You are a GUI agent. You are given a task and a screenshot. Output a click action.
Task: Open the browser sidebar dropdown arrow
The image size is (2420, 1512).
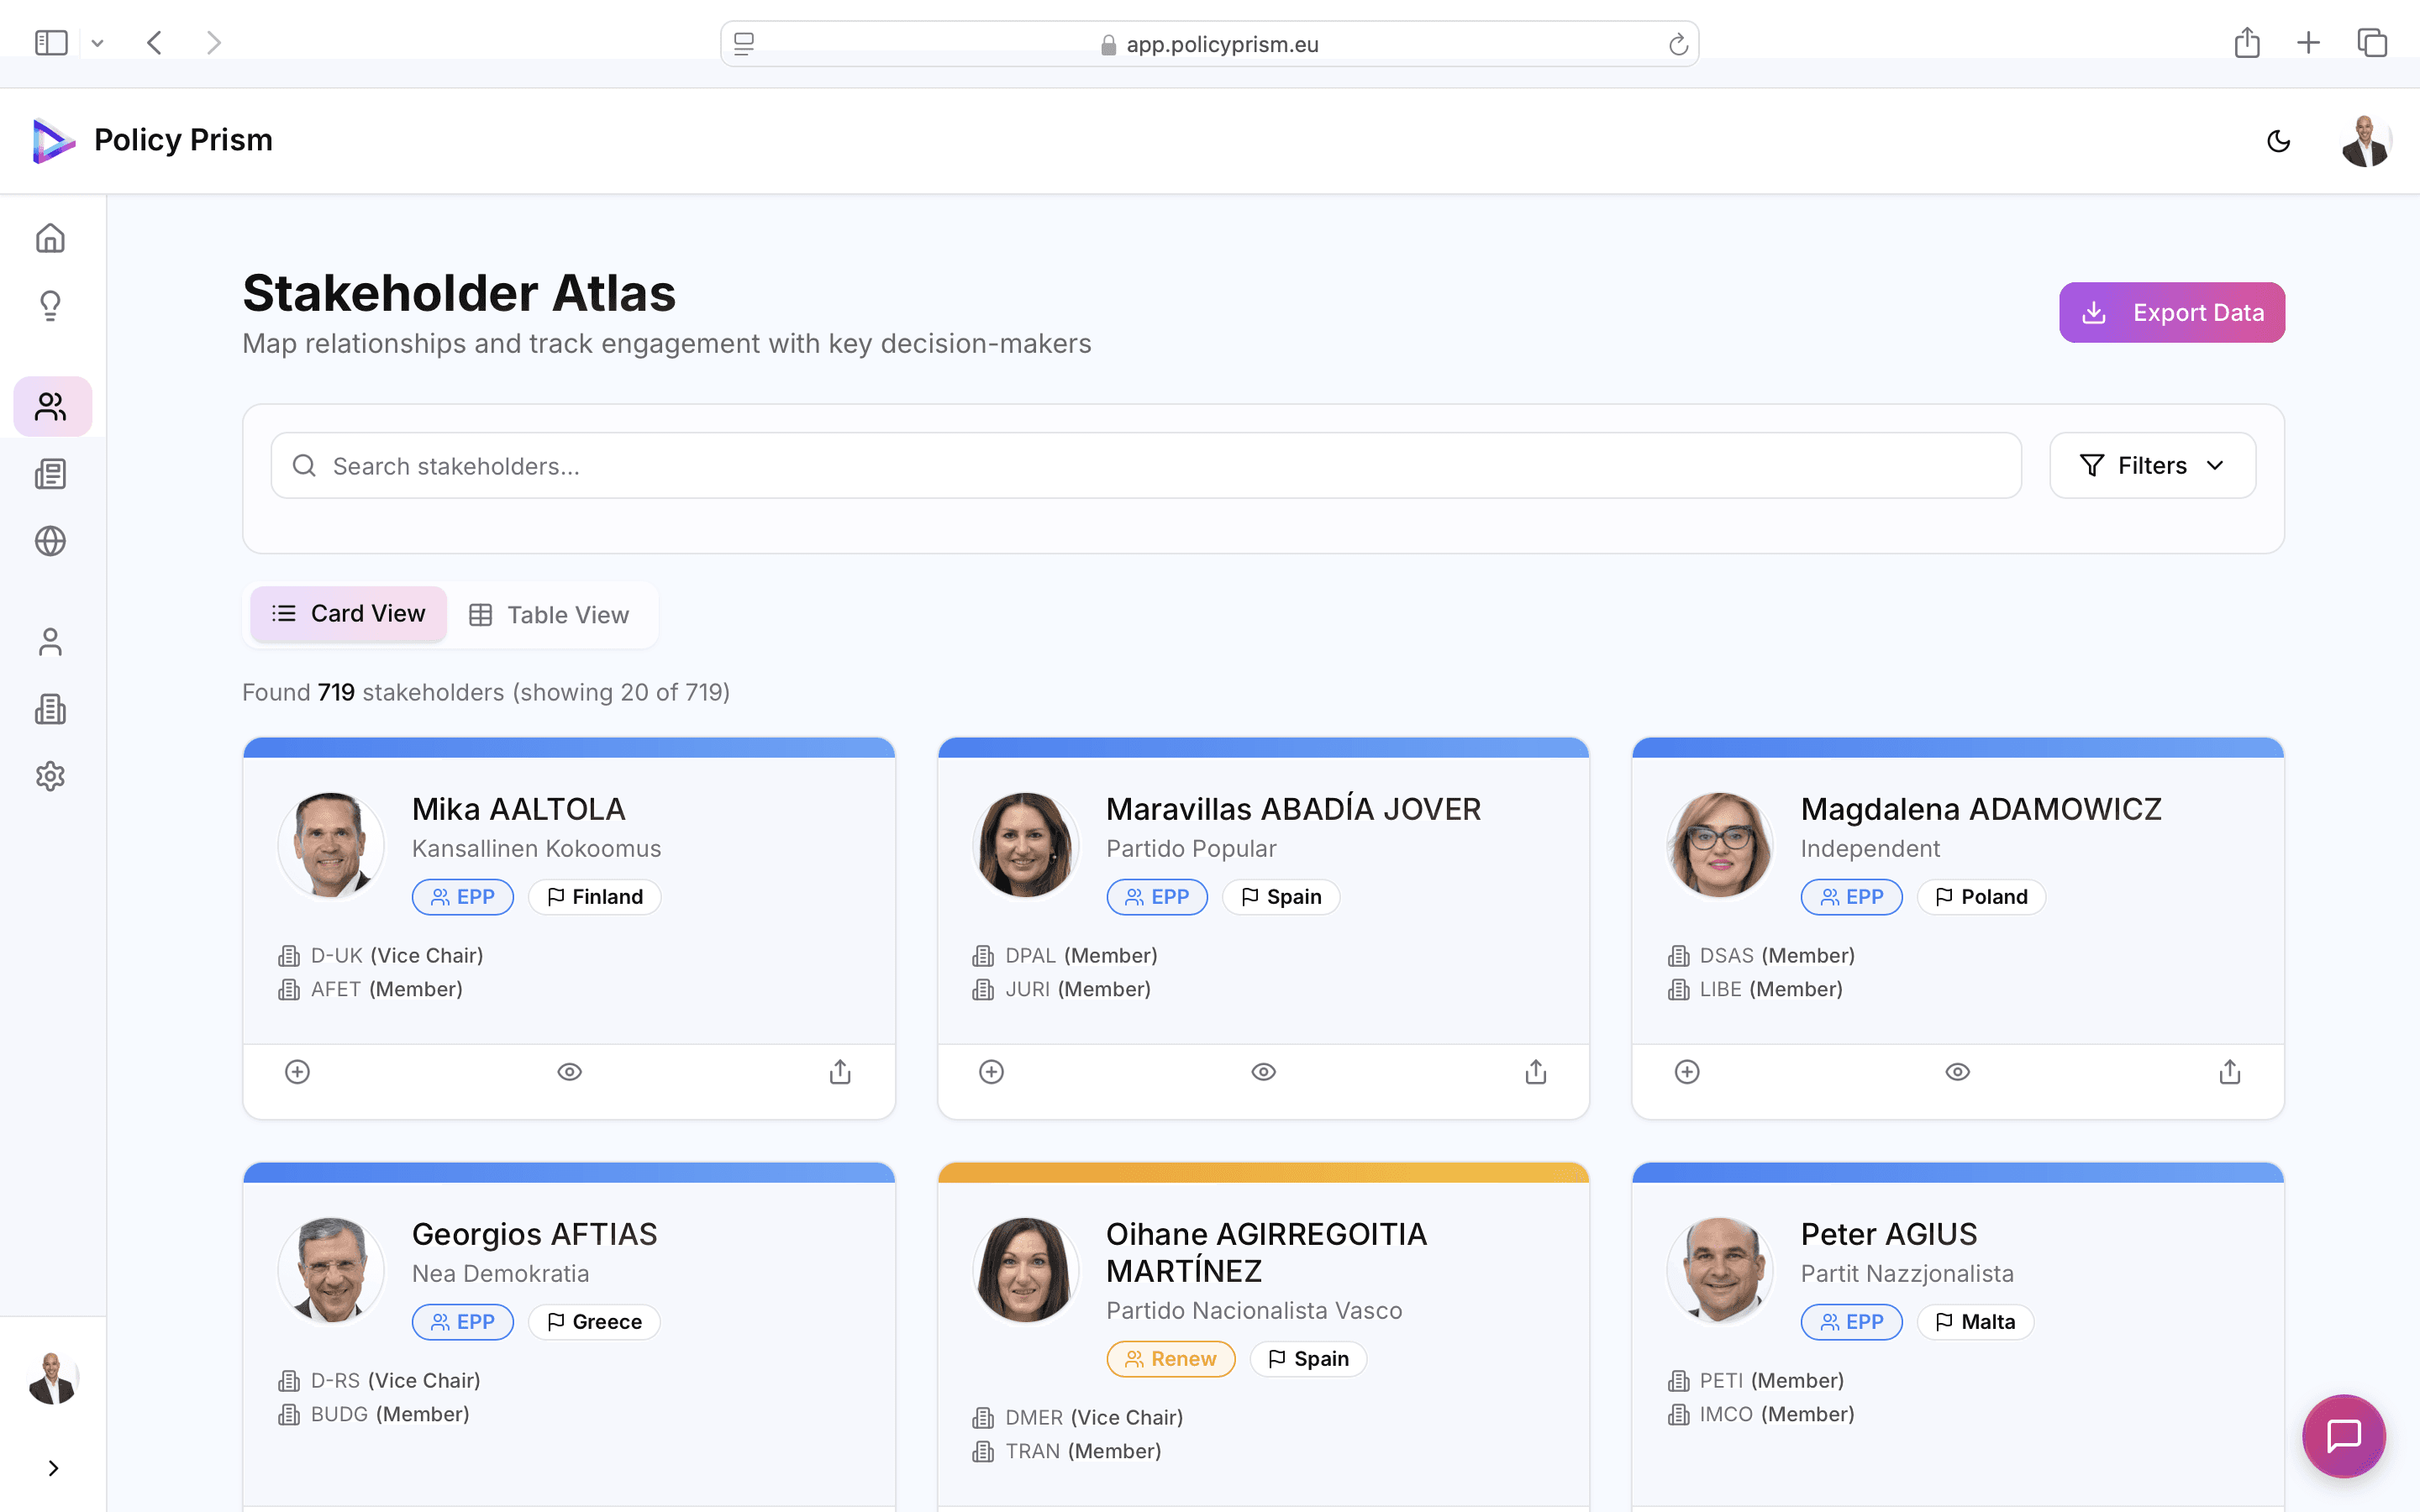pyautogui.click(x=97, y=43)
